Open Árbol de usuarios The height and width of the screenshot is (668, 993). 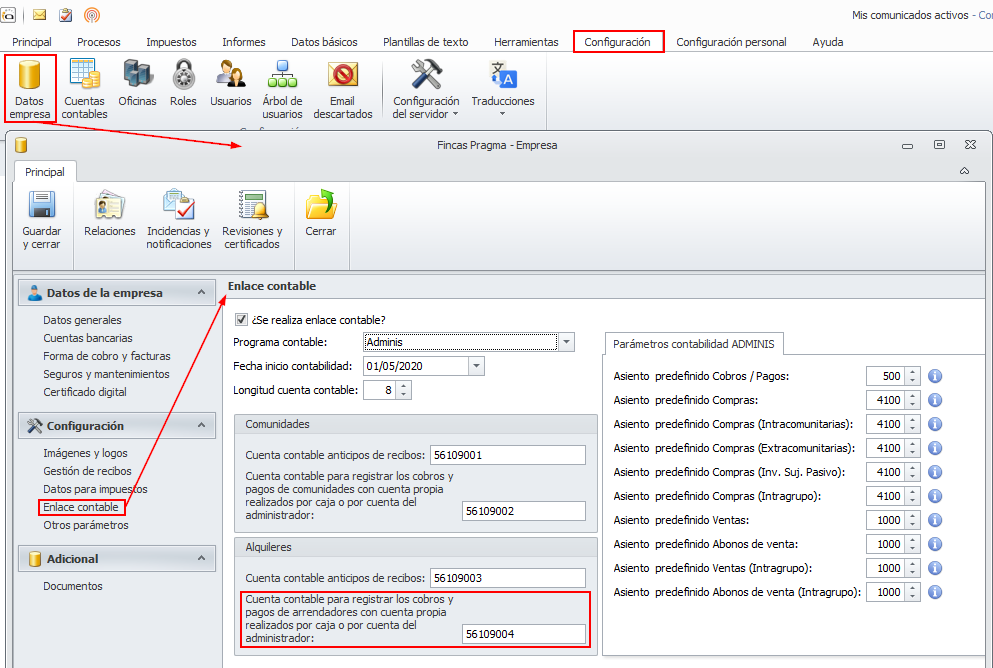pyautogui.click(x=282, y=89)
